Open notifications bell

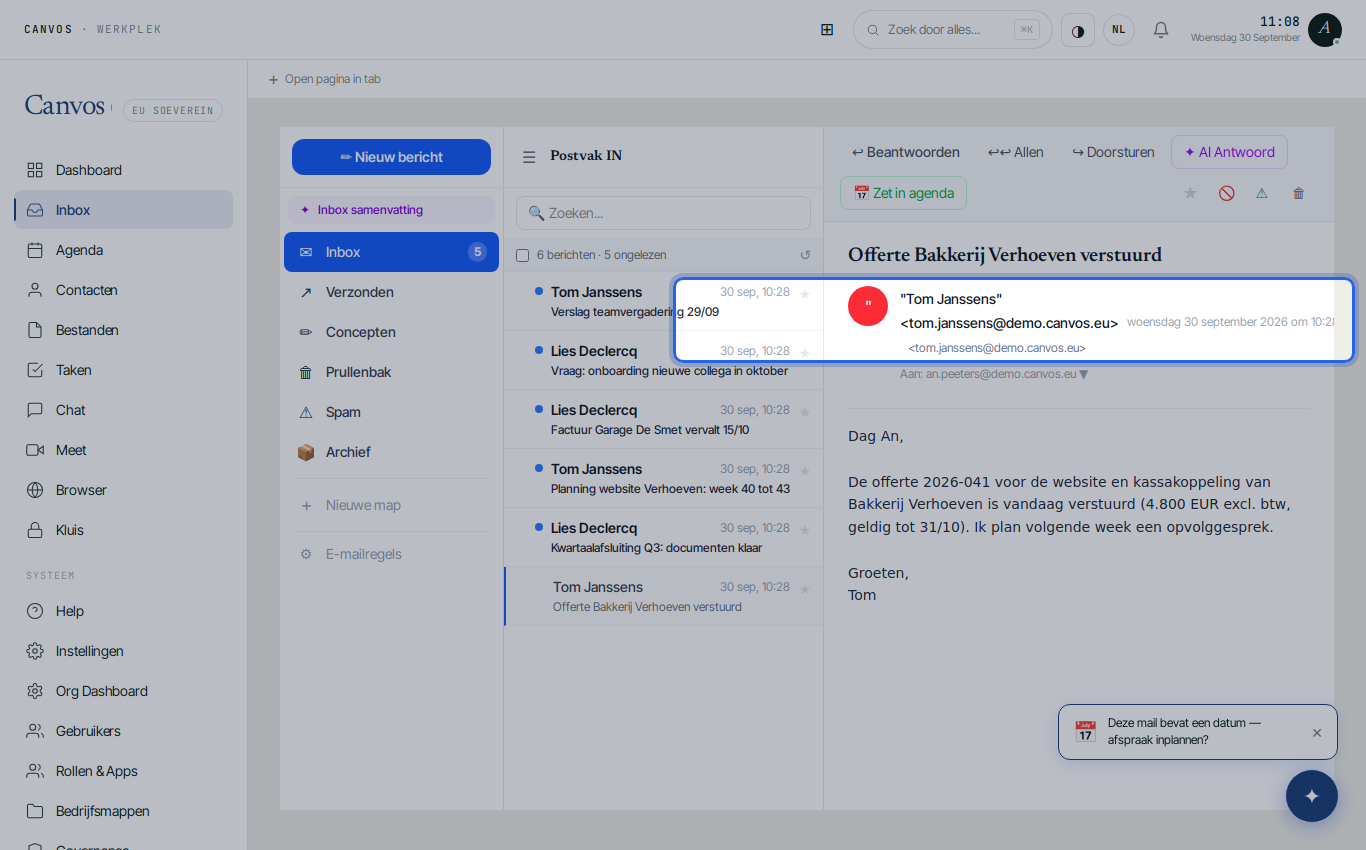pos(1161,30)
